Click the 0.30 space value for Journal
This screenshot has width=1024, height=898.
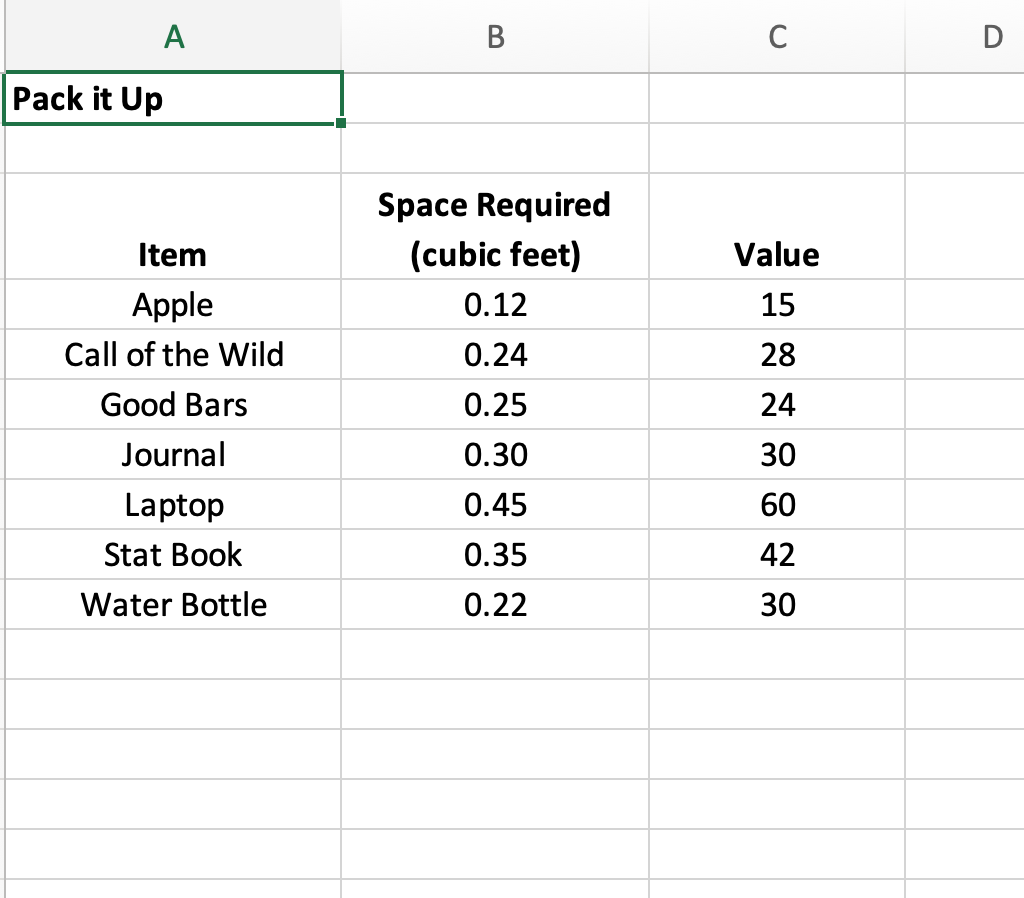[495, 455]
